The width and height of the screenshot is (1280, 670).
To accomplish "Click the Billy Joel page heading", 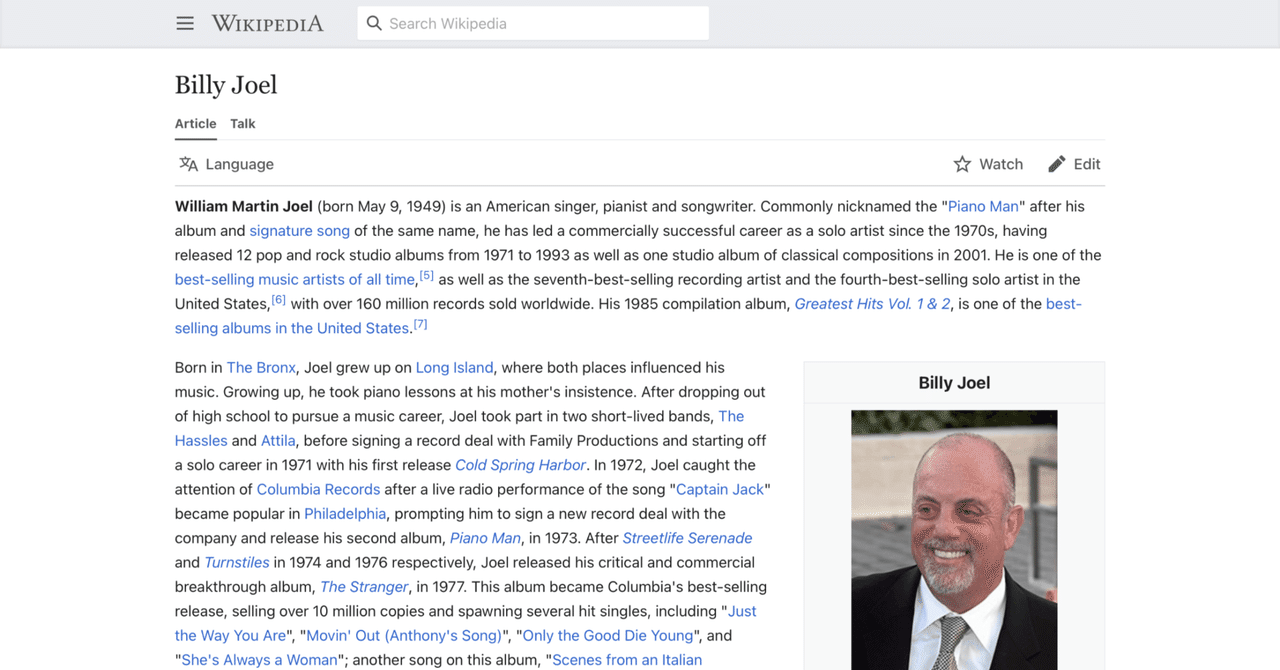I will tap(226, 85).
